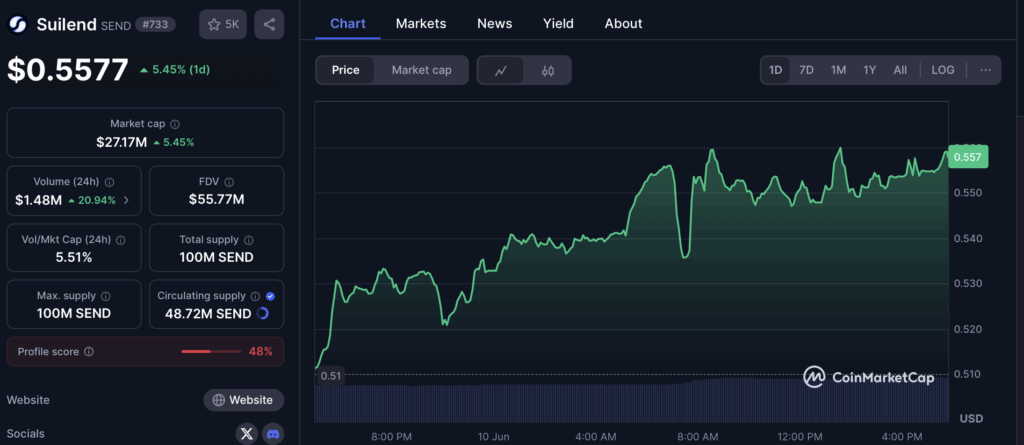Set chart range to 1D
The height and width of the screenshot is (445, 1024).
pos(775,70)
